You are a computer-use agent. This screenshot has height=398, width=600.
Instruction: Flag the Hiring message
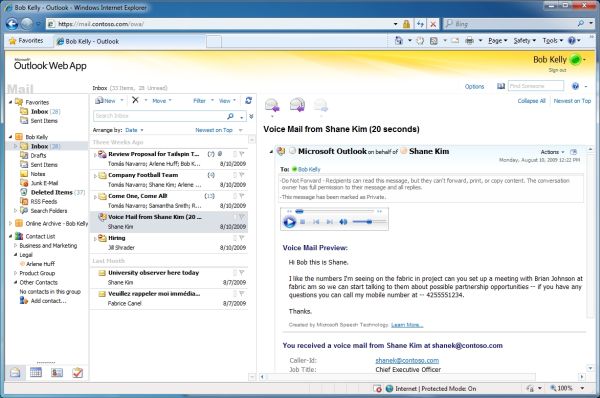(241, 238)
